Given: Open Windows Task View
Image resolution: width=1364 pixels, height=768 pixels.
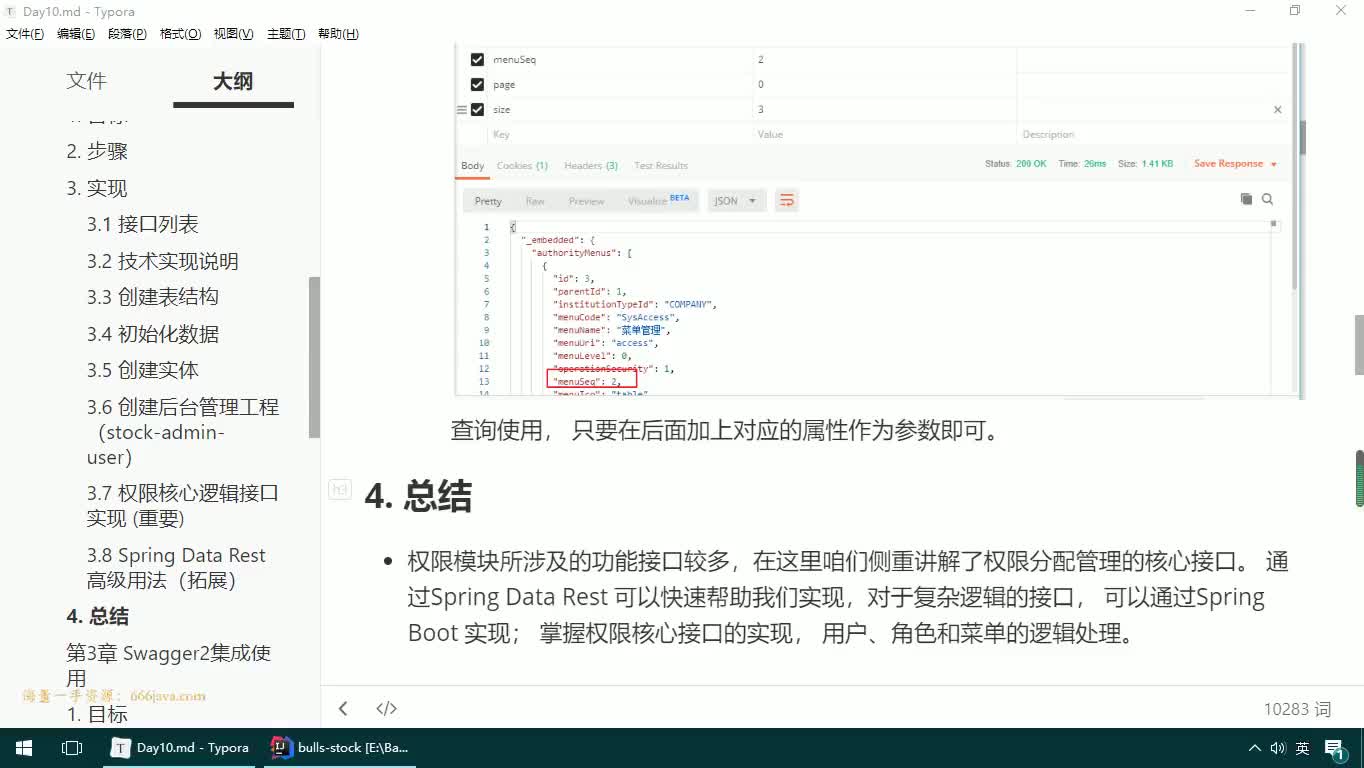Looking at the screenshot, I should pos(72,748).
